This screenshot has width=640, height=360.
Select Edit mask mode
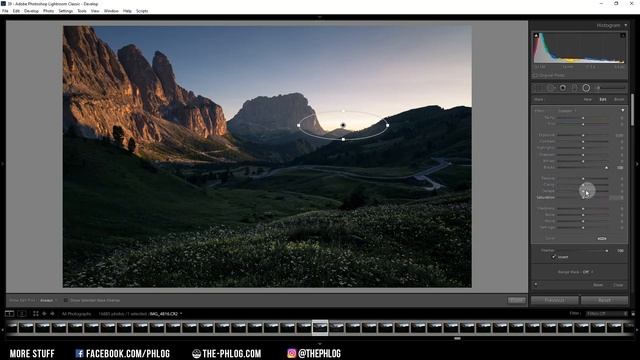click(603, 99)
